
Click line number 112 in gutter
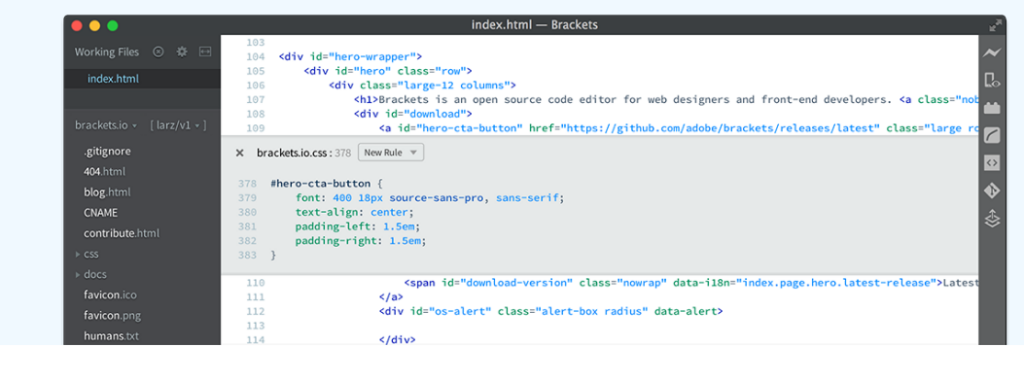[x=255, y=311]
